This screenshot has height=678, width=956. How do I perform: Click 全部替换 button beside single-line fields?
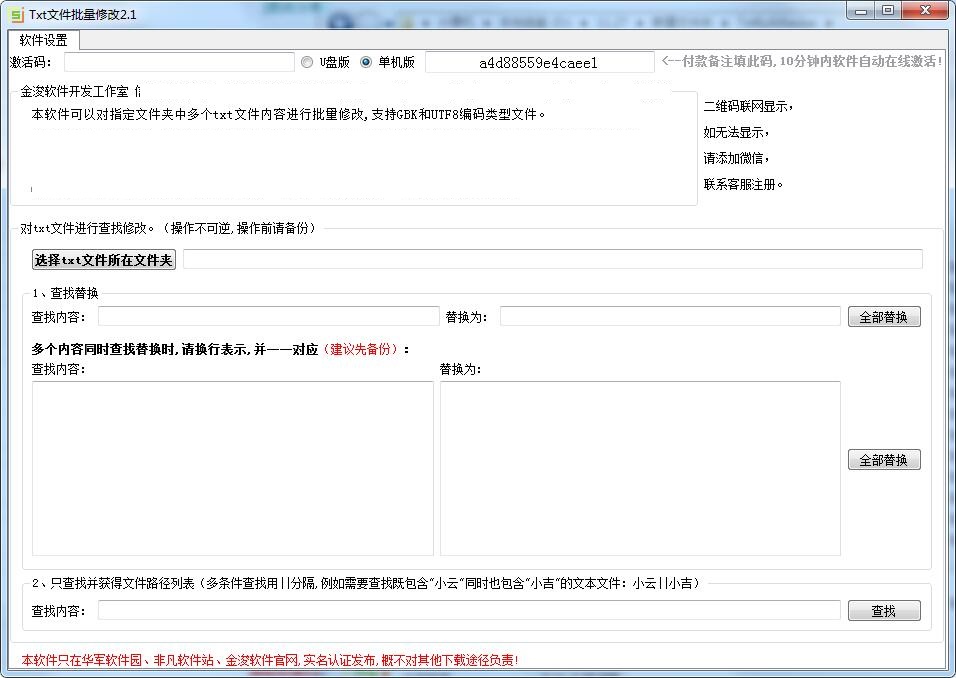tap(884, 317)
